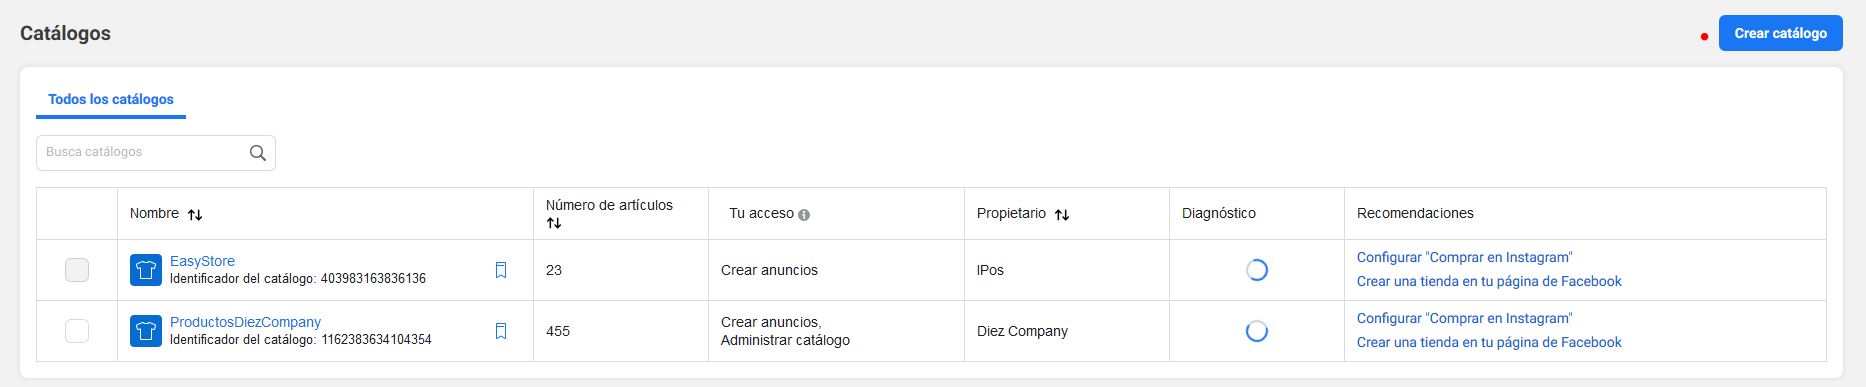Sort the table by Nombre column

tap(195, 214)
